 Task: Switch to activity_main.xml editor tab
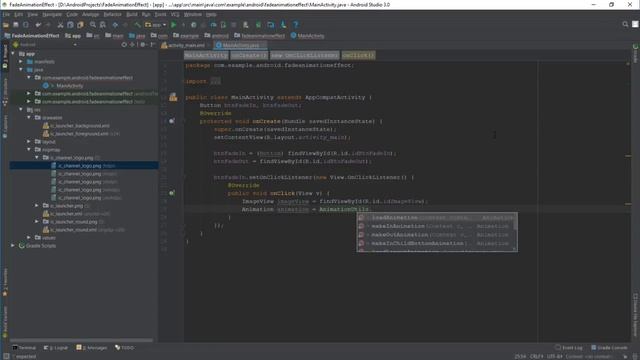tap(185, 45)
